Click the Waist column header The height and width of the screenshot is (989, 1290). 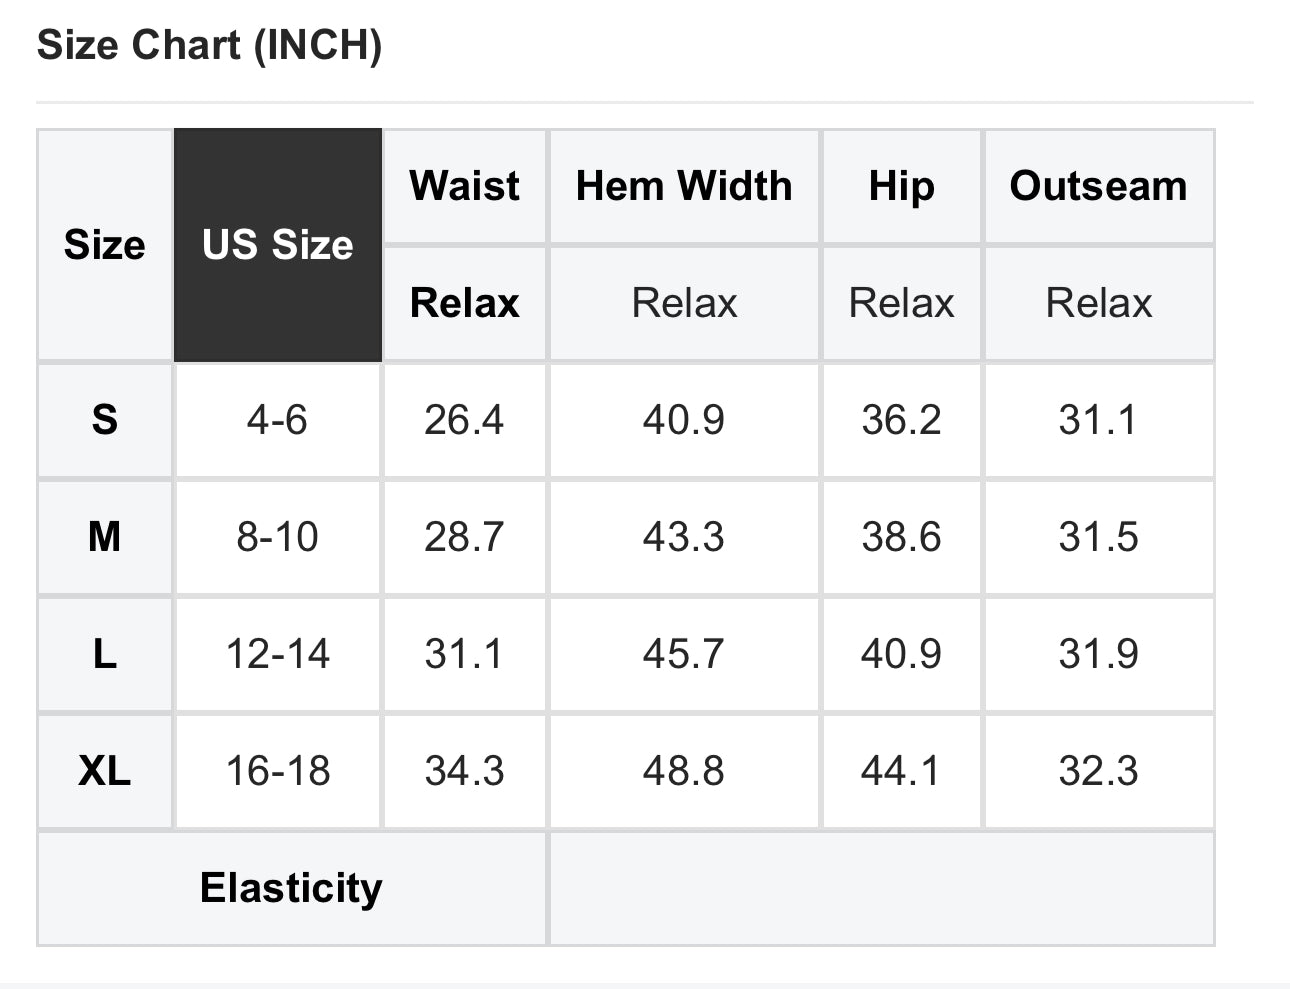point(464,186)
